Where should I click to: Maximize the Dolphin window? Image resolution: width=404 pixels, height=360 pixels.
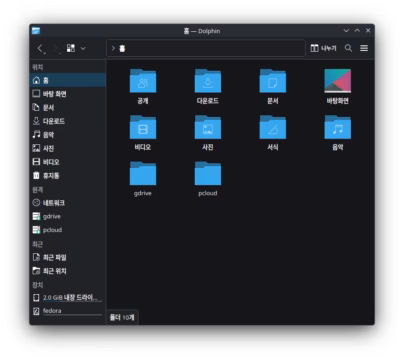[x=357, y=31]
